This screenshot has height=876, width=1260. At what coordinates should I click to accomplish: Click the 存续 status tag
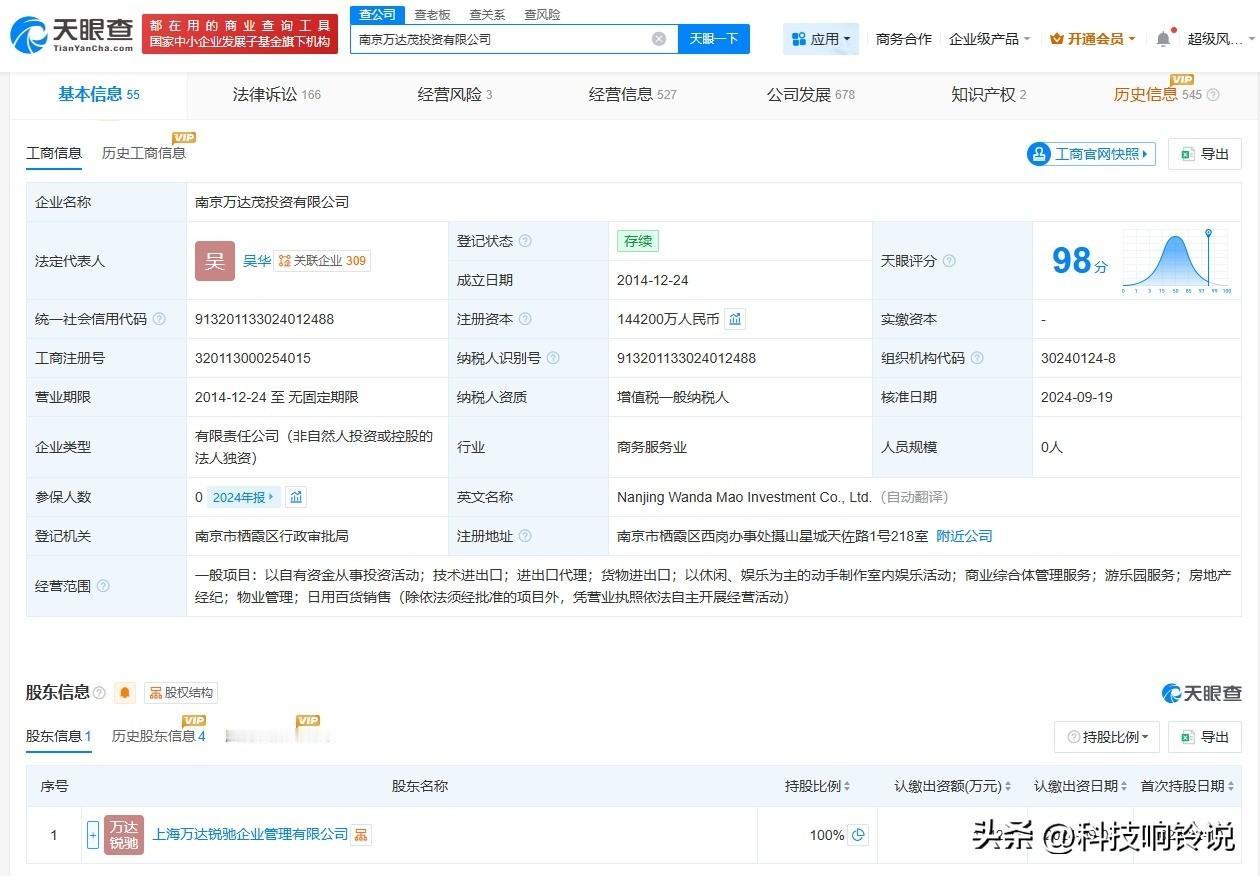point(638,241)
